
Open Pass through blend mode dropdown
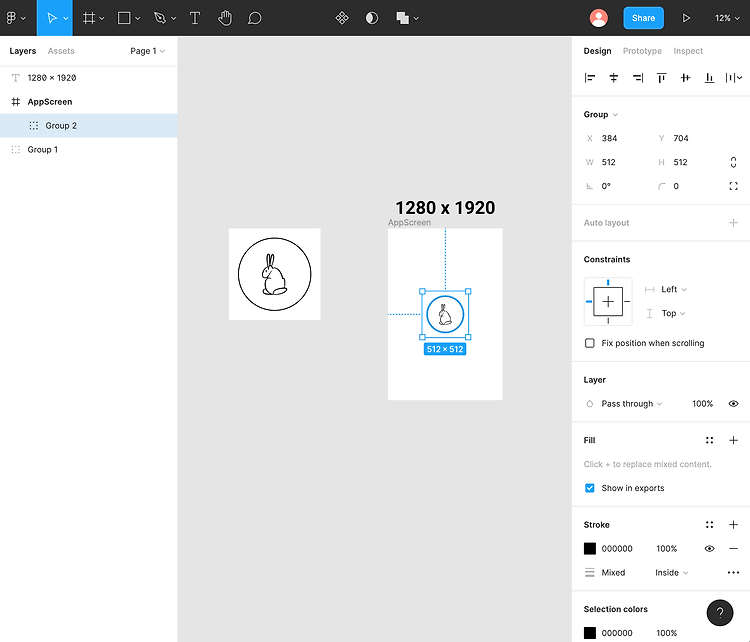pyautogui.click(x=631, y=404)
